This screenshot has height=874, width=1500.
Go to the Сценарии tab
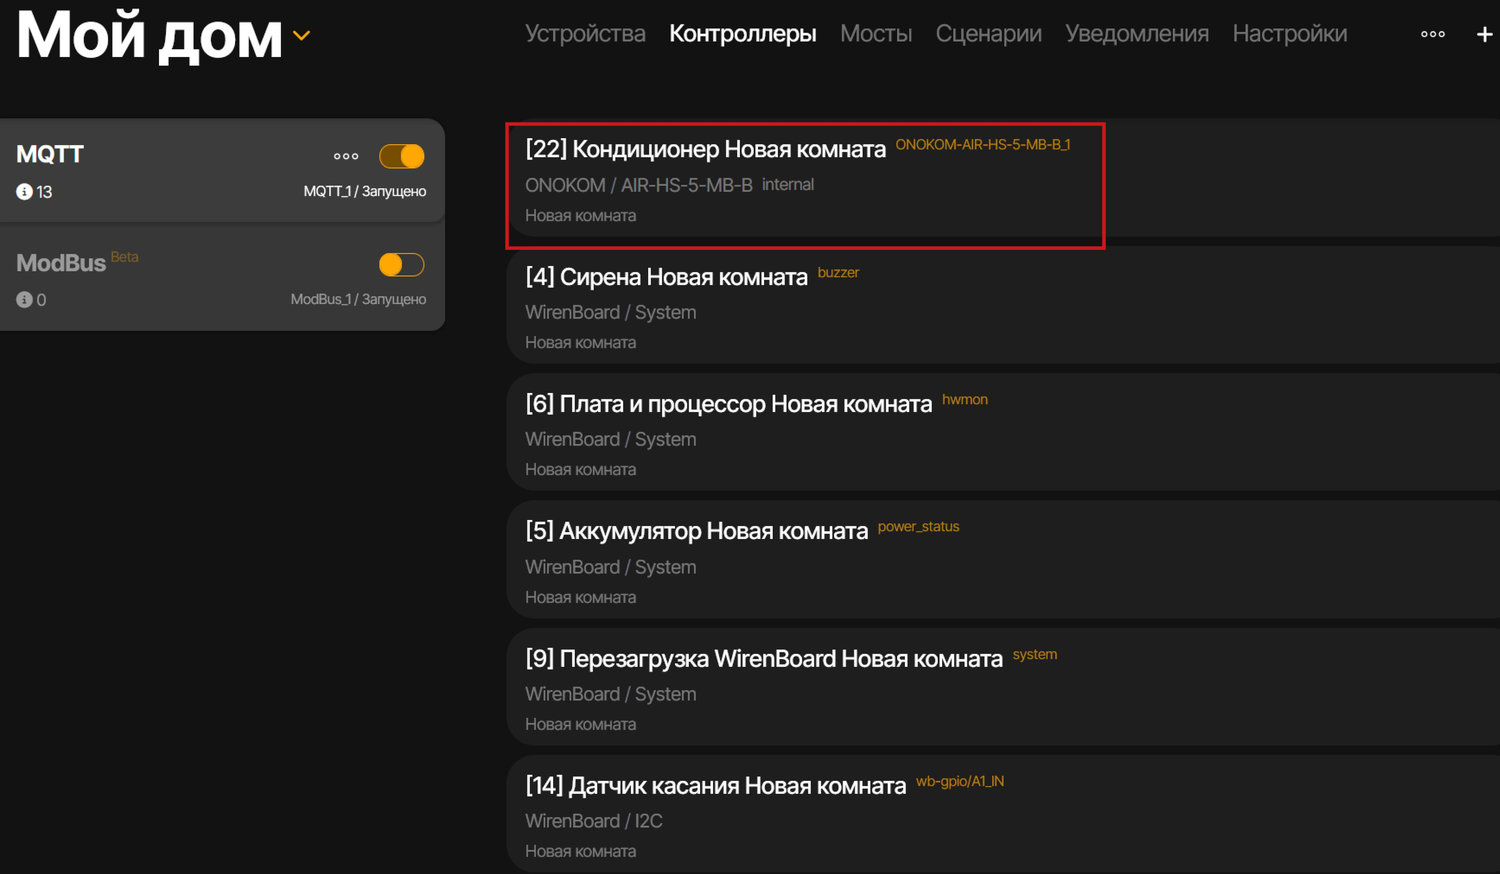988,34
